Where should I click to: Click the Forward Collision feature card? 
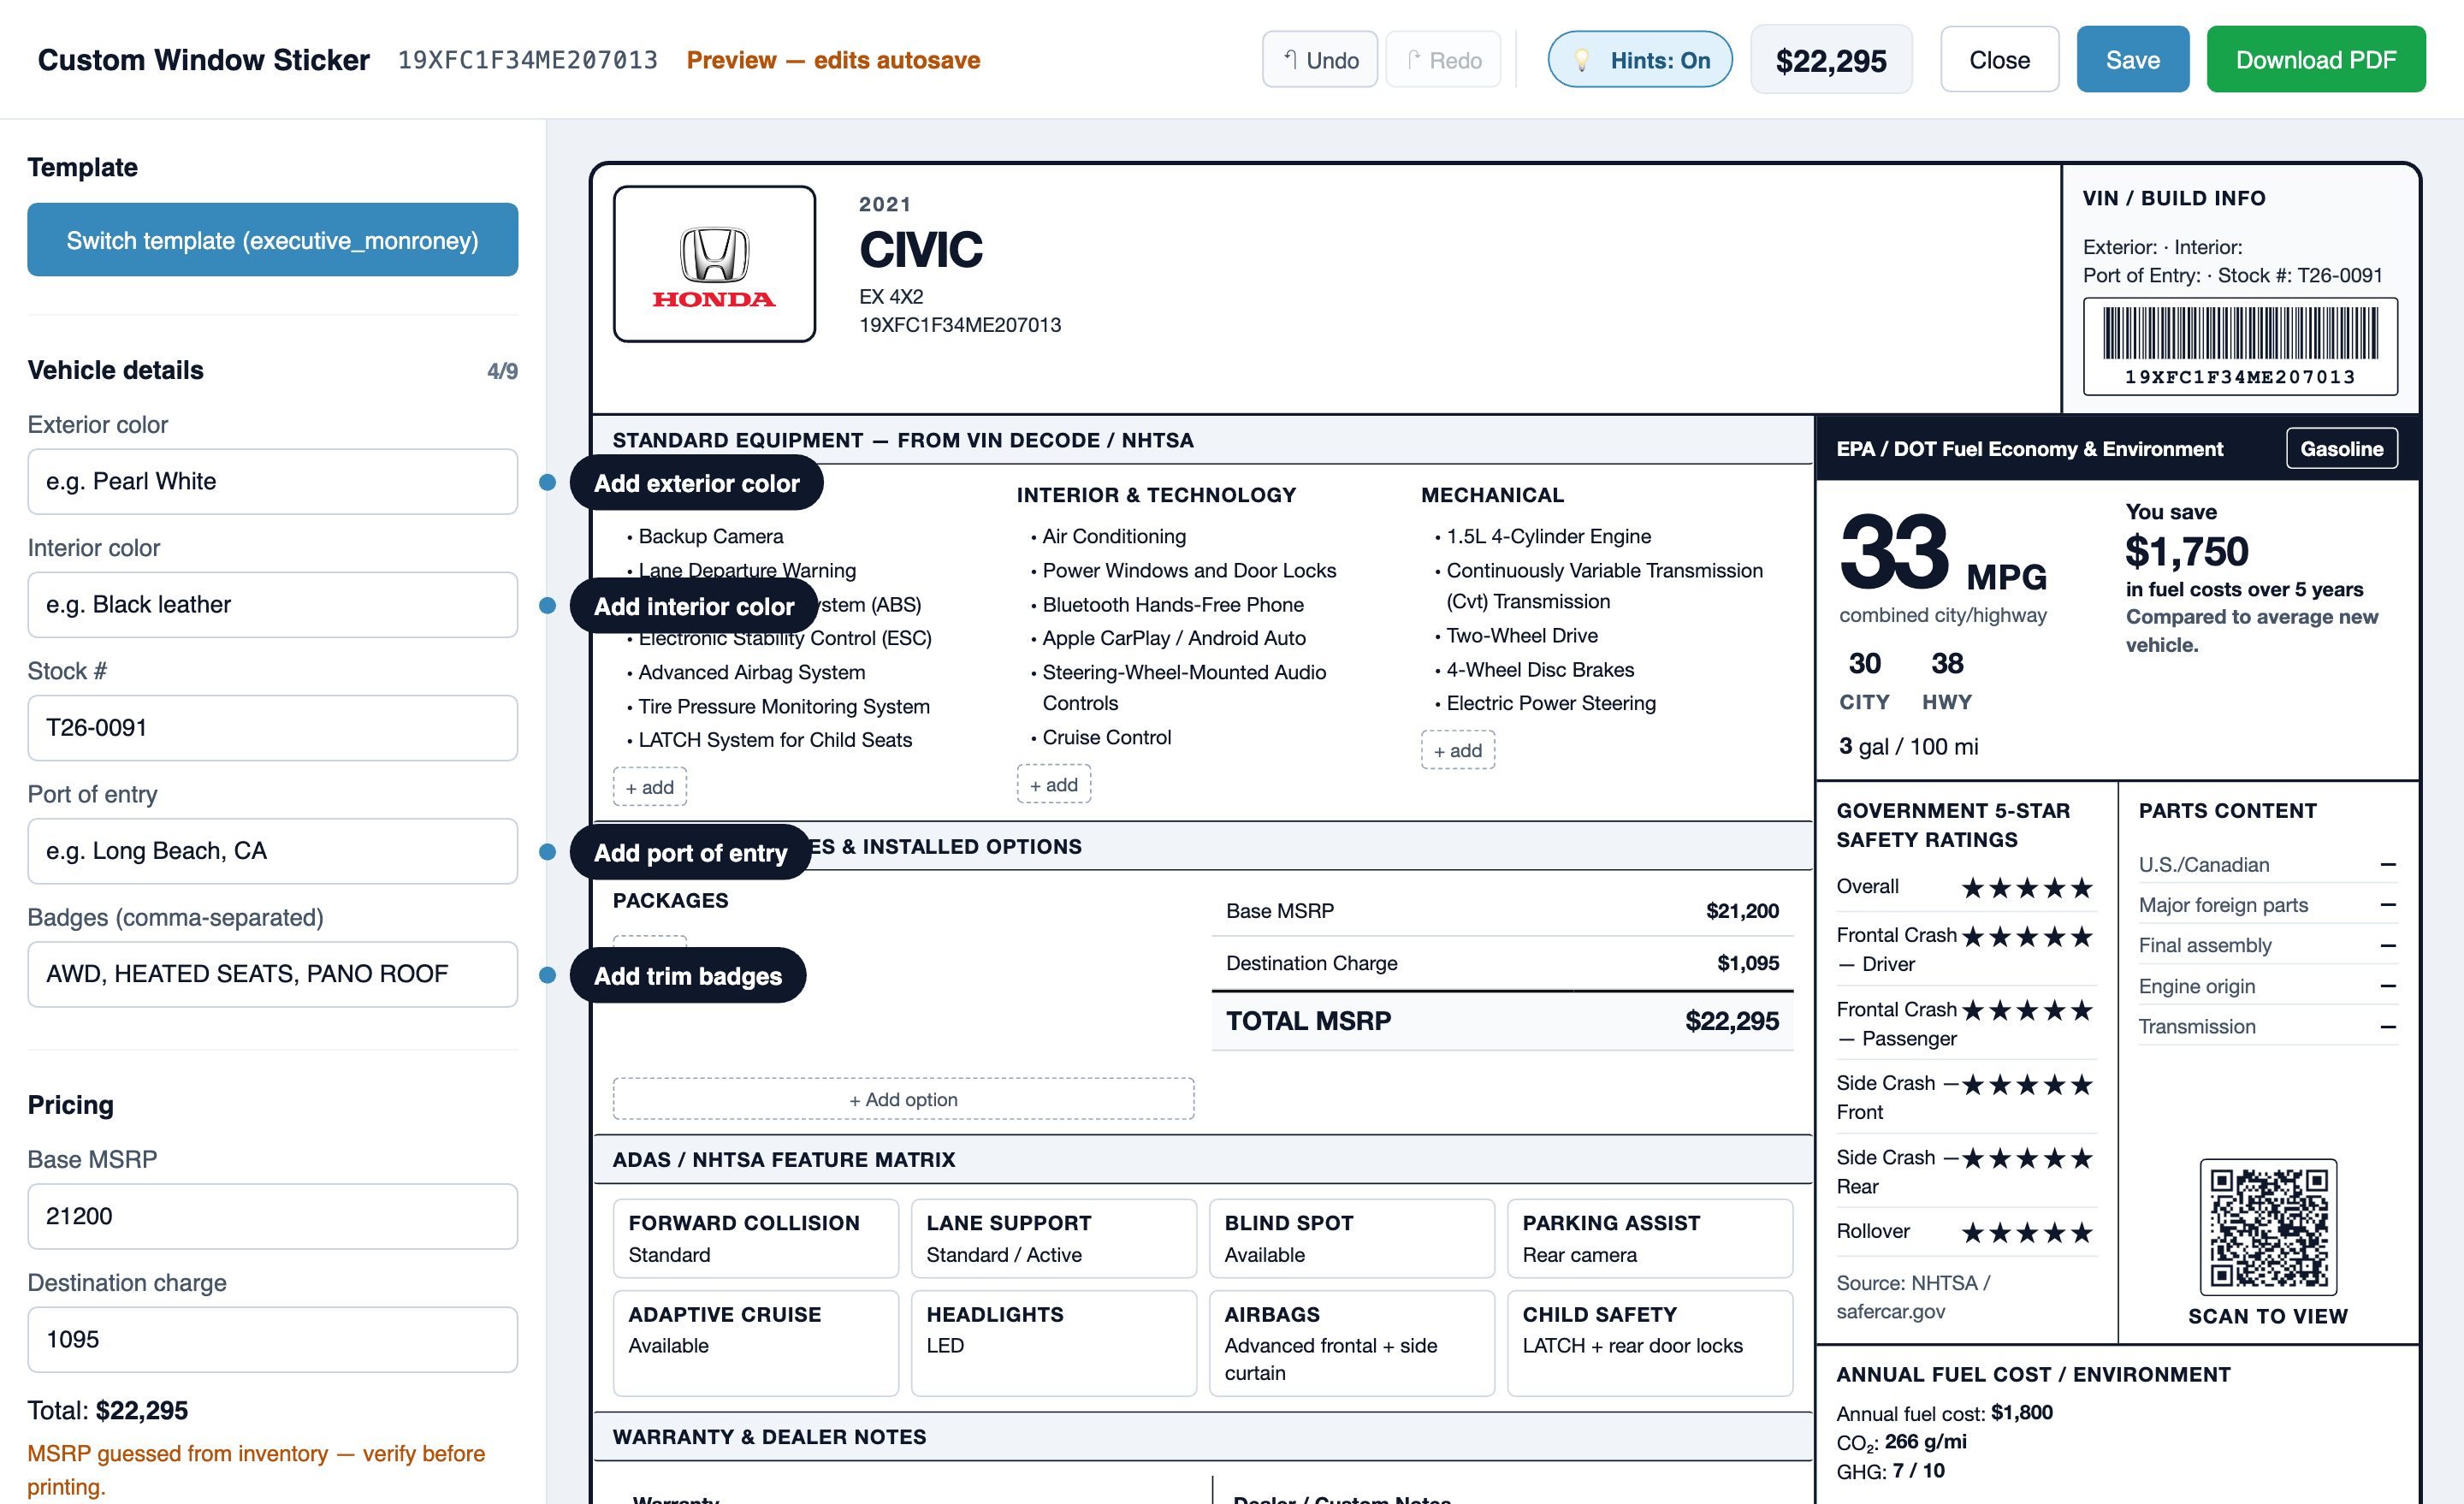756,1238
